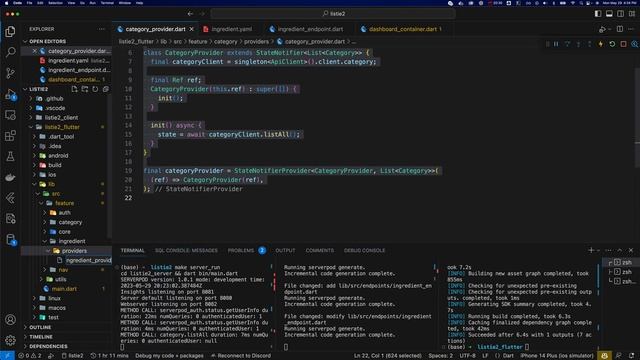Click the iPhone 14 Plus device selector
Image resolution: width=640 pixels, height=360 pixels.
pos(557,356)
